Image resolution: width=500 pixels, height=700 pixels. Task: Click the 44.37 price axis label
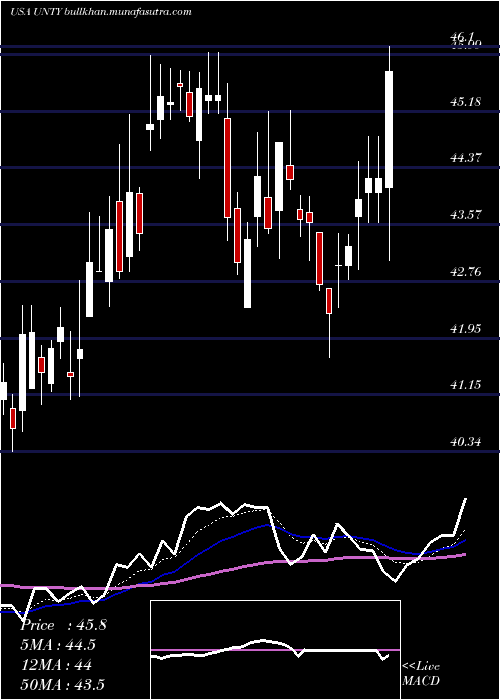[466, 158]
